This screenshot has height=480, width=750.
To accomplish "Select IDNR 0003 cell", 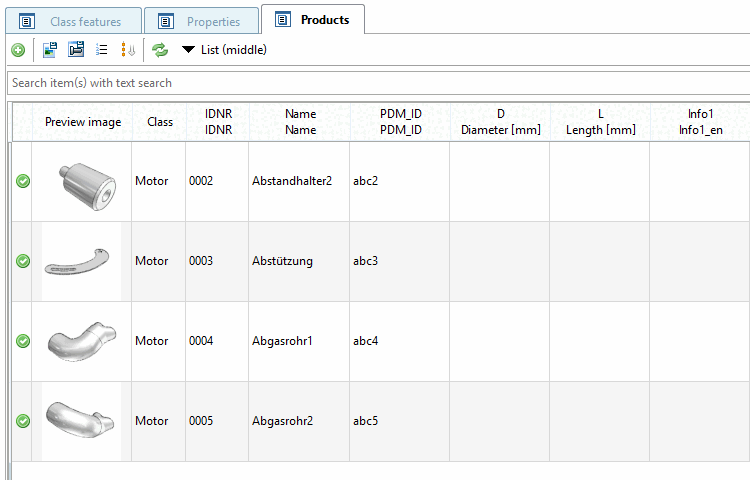I will (x=201, y=261).
